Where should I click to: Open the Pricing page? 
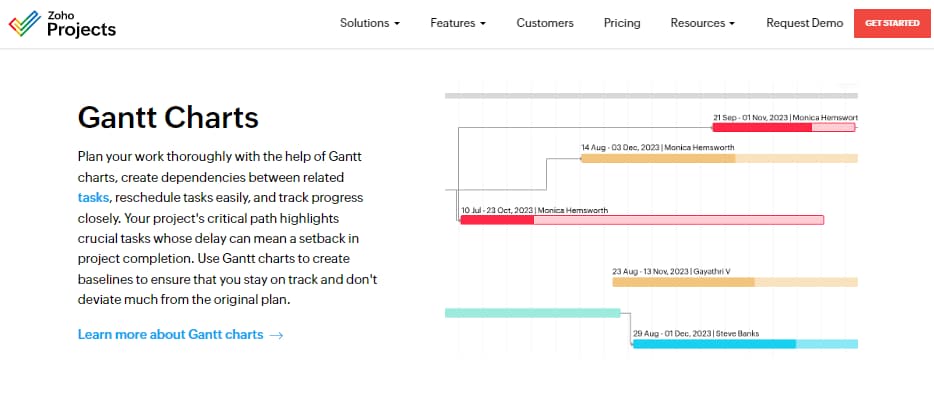click(622, 23)
